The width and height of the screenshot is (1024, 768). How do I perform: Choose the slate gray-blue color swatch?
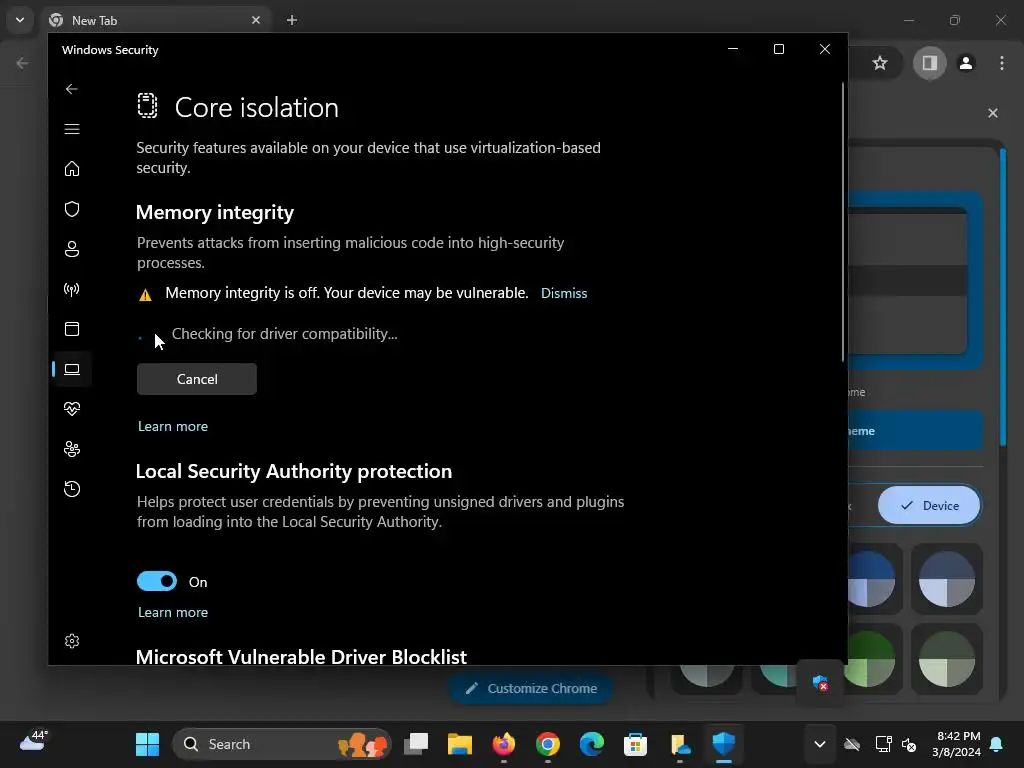coord(947,579)
